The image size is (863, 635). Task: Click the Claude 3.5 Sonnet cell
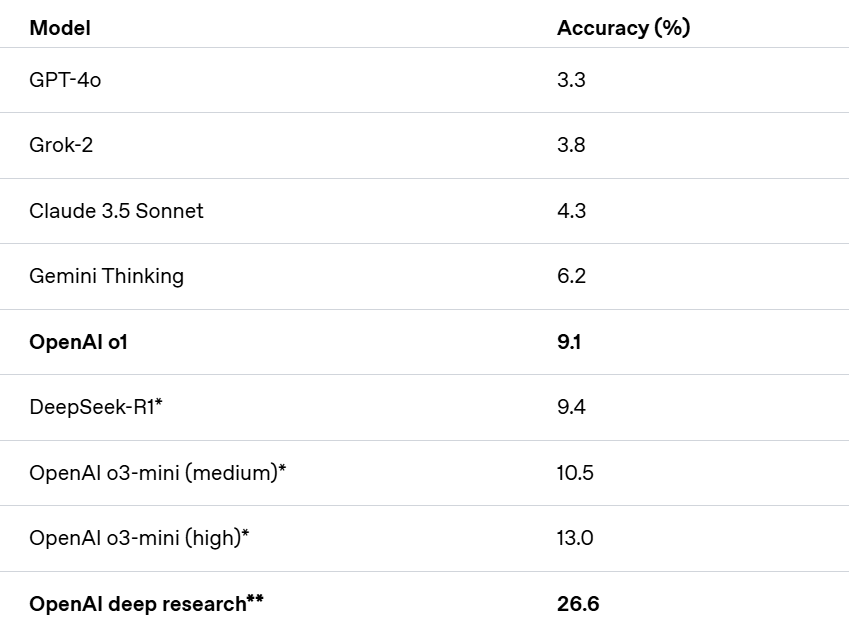(x=116, y=211)
